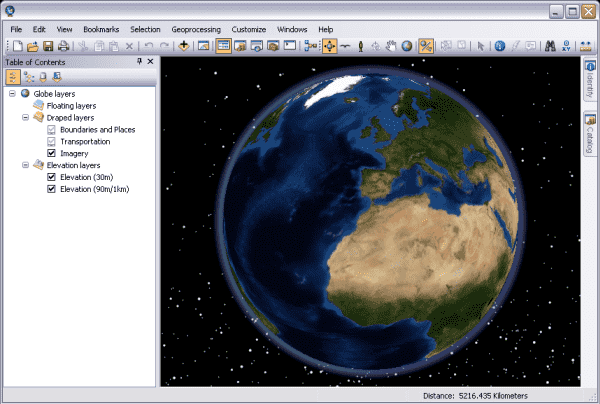
Task: Open a document with the folder icon
Action: [33, 46]
